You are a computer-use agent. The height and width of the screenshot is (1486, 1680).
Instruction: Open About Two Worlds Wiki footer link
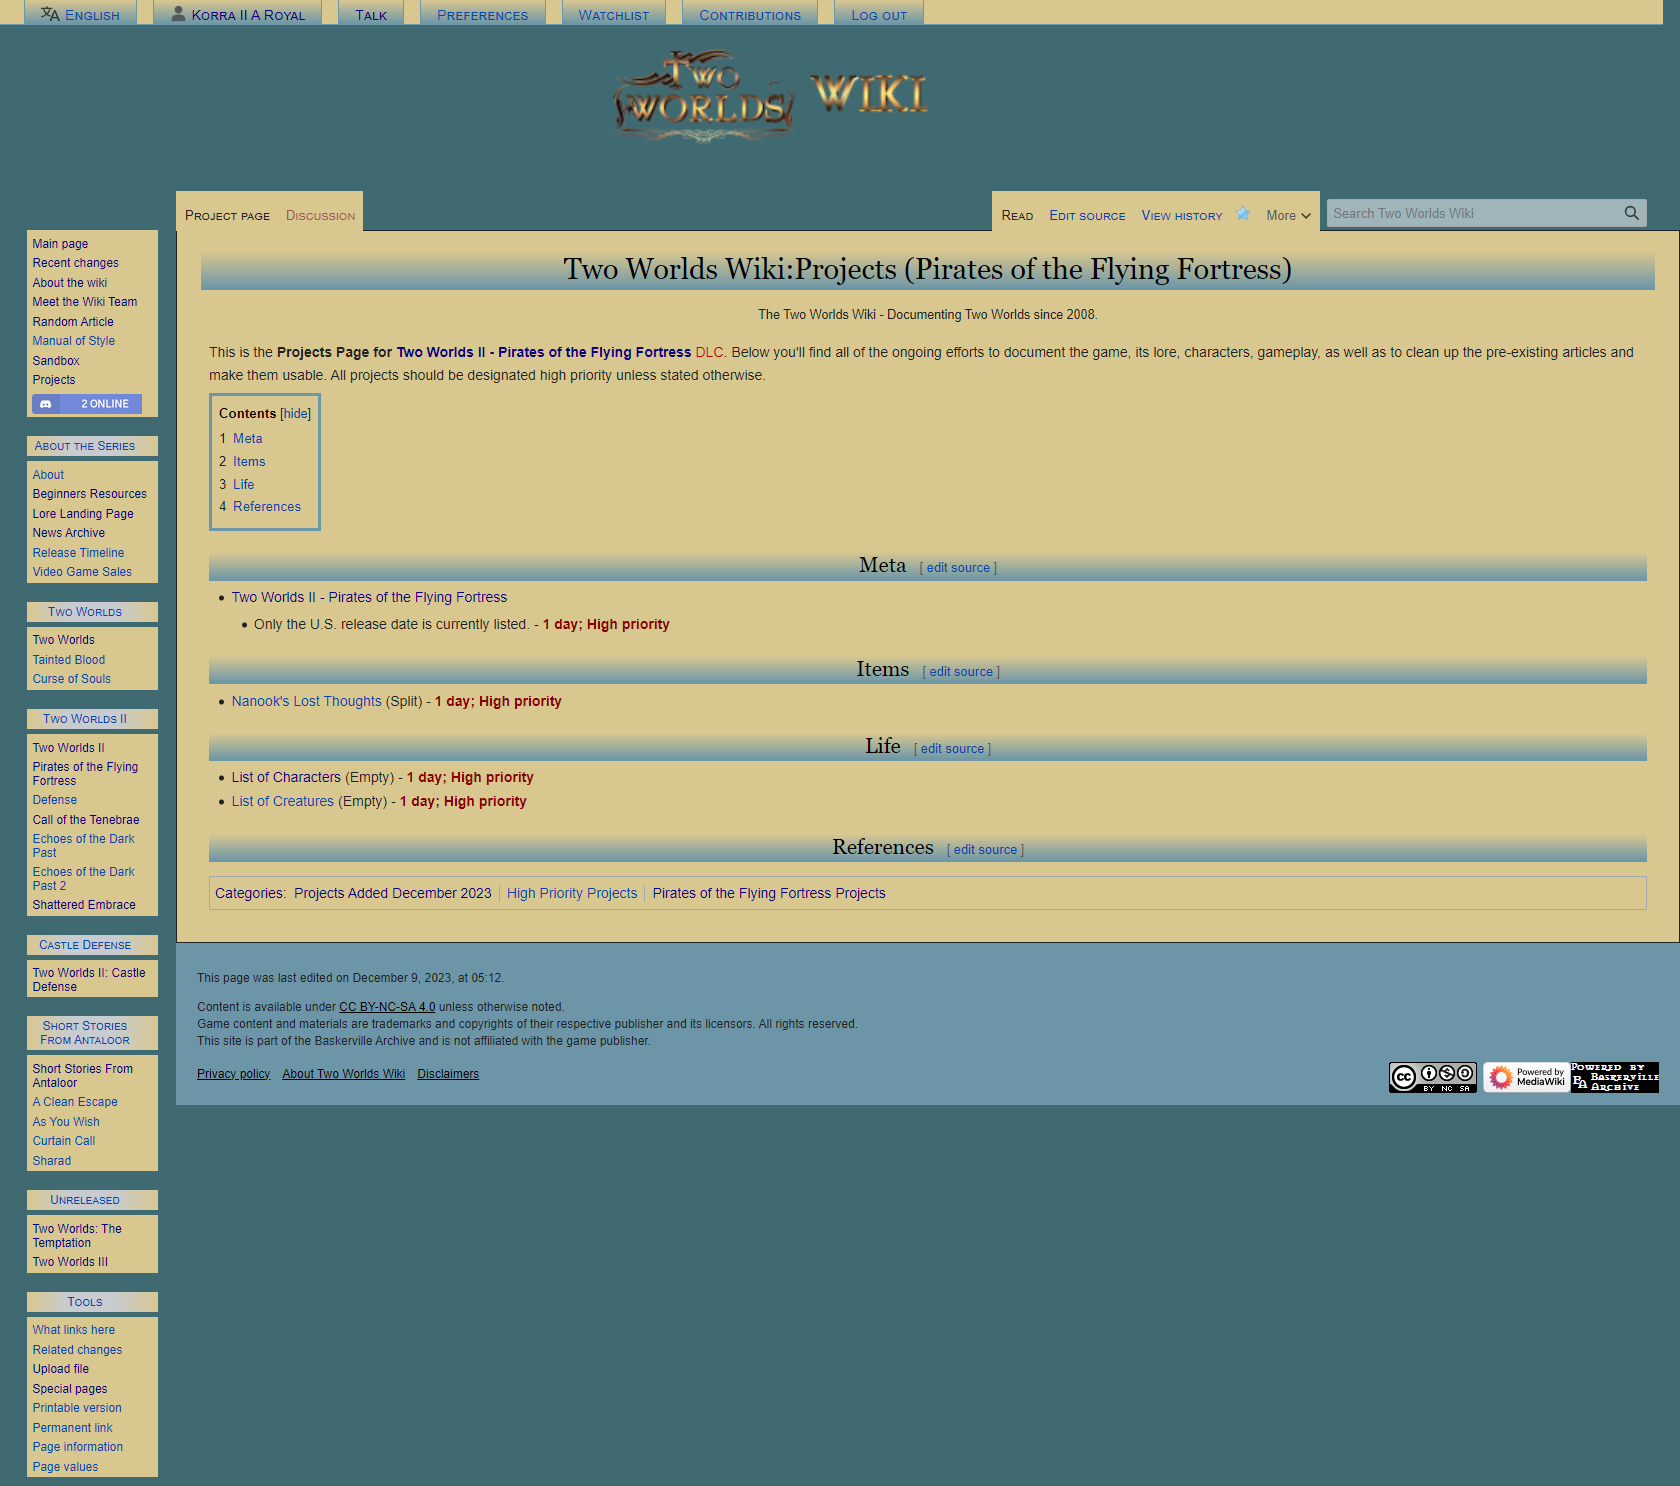(343, 1074)
